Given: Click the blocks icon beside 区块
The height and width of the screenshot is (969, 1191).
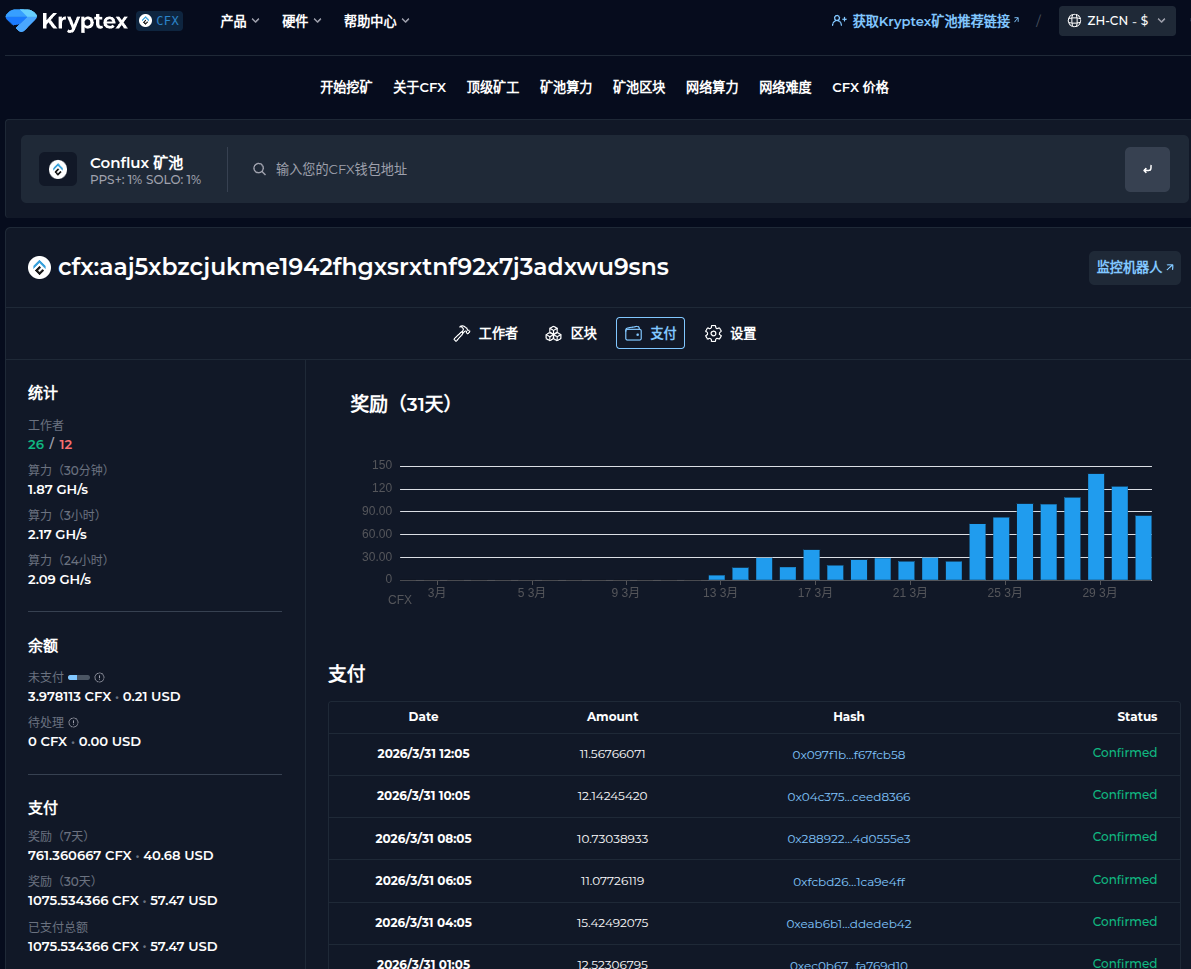Looking at the screenshot, I should [554, 333].
